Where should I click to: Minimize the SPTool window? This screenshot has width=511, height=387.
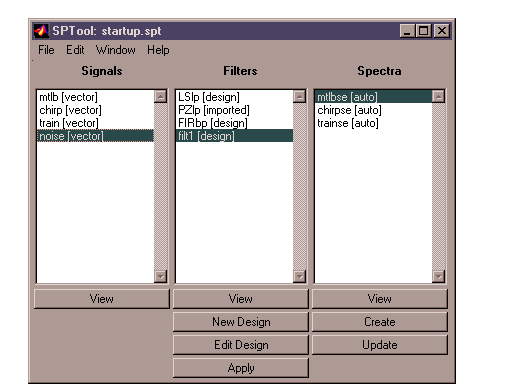[407, 31]
